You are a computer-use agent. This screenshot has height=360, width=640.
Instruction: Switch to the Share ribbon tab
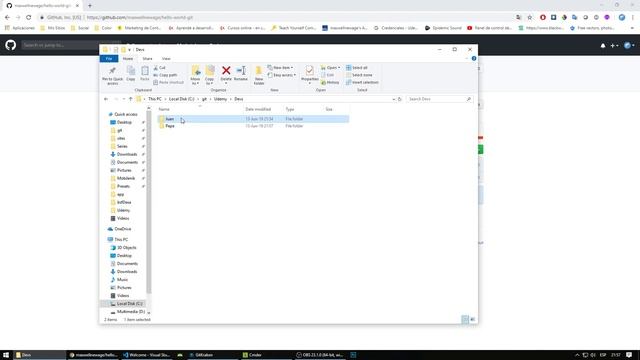(147, 59)
